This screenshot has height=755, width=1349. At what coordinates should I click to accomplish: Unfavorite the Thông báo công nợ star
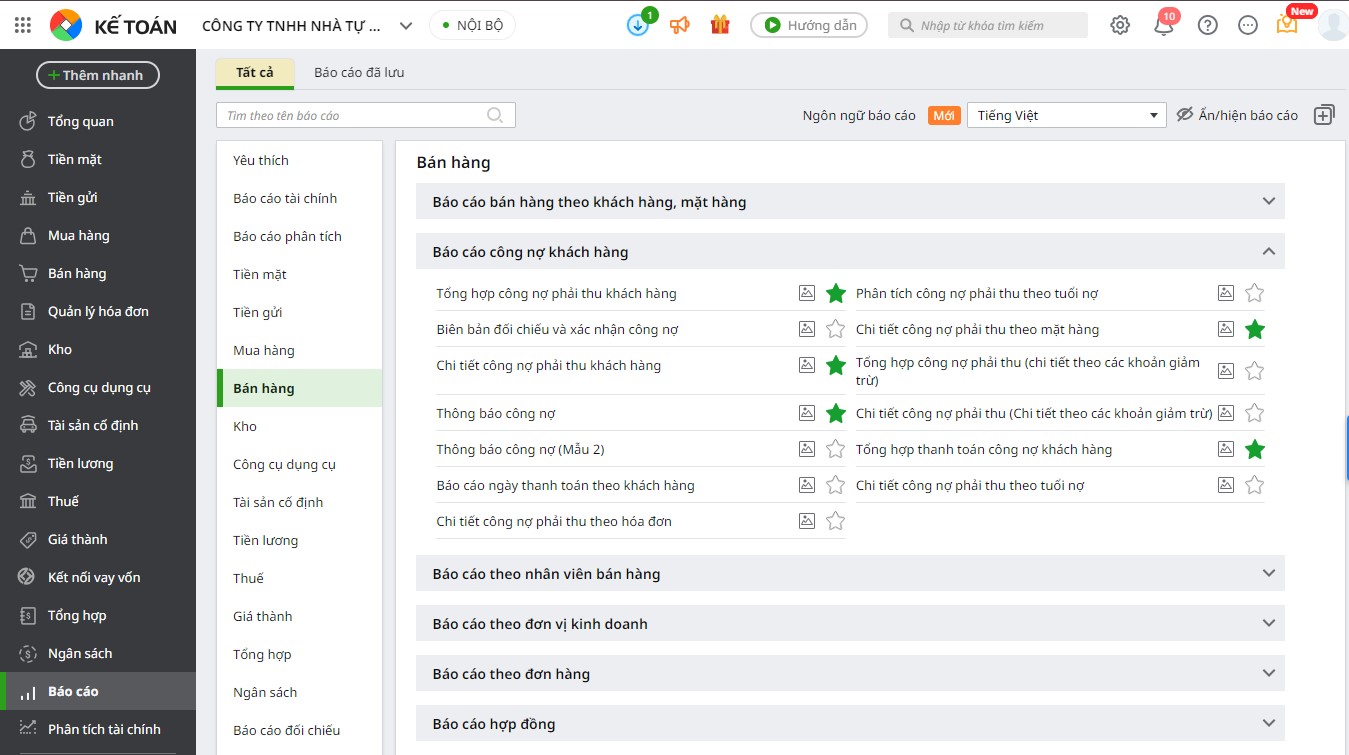point(836,413)
